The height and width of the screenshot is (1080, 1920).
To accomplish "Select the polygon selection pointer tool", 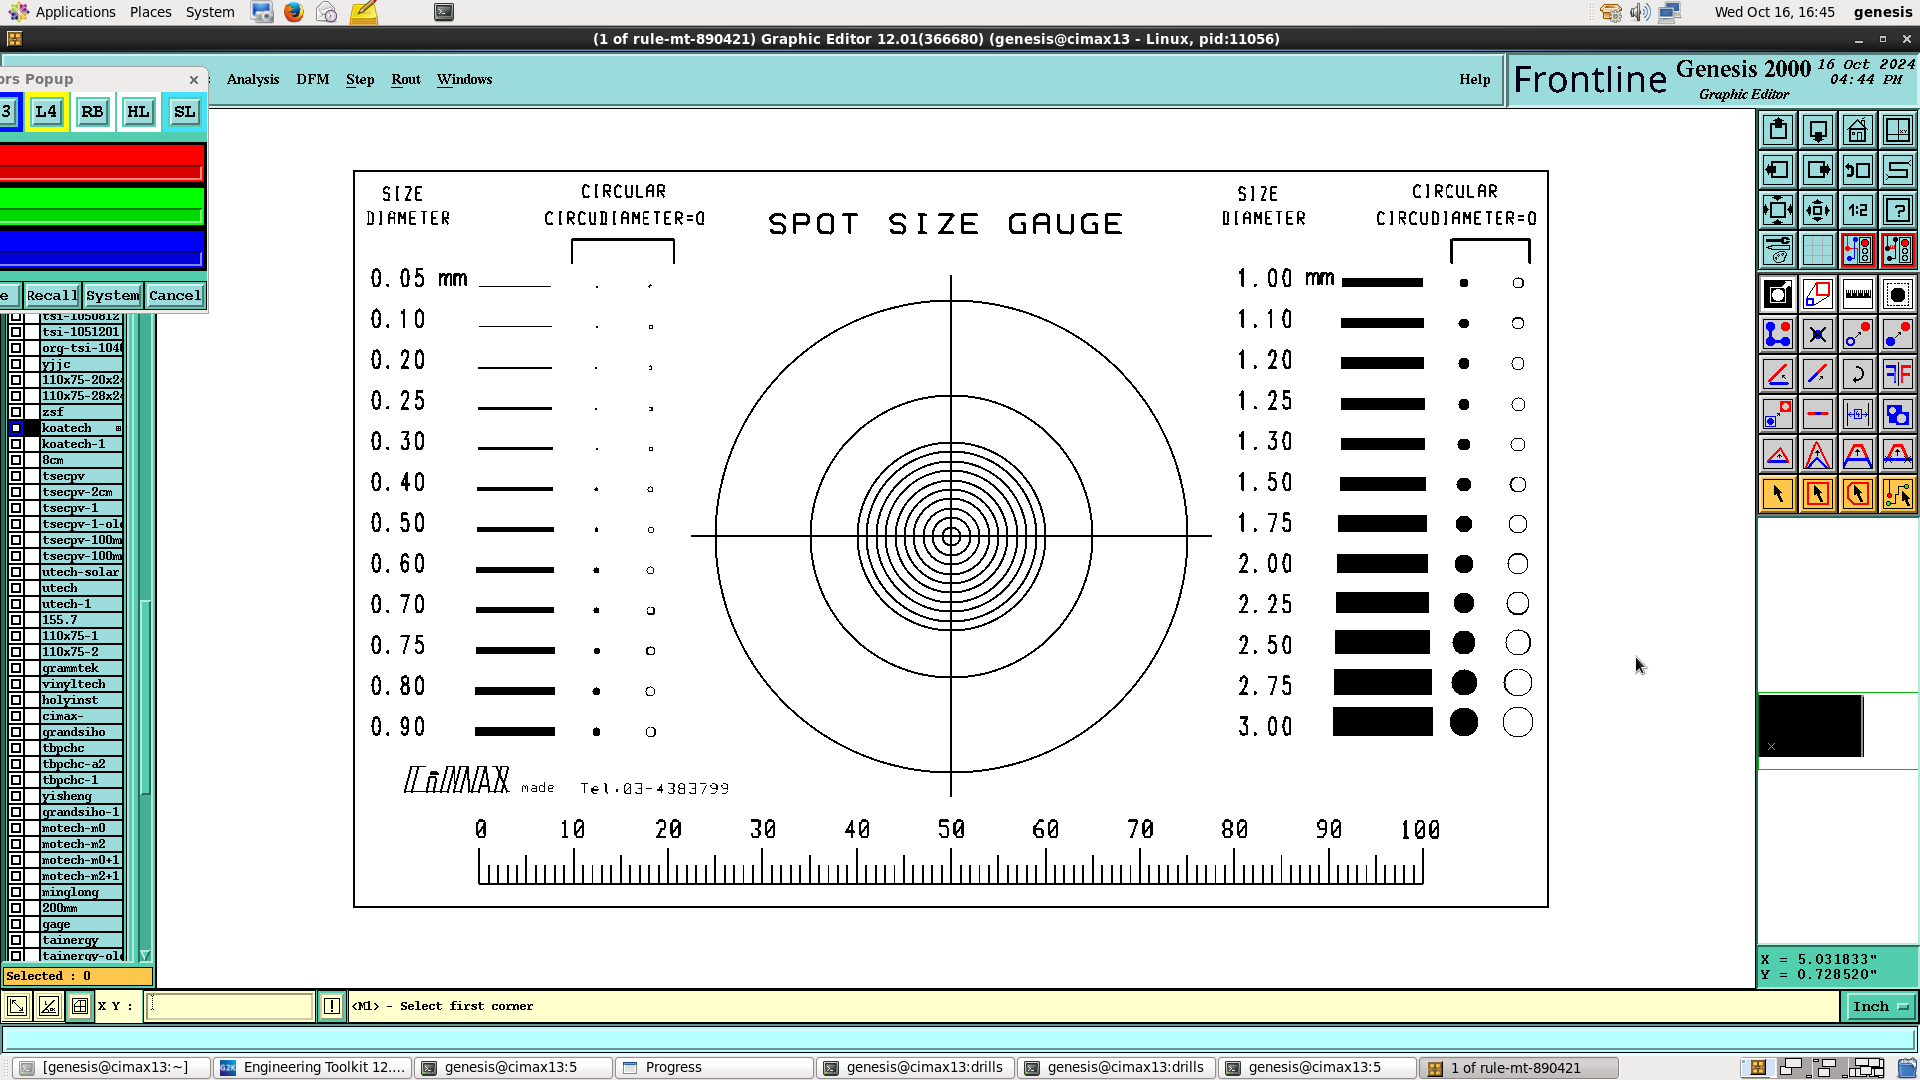I will (1858, 494).
